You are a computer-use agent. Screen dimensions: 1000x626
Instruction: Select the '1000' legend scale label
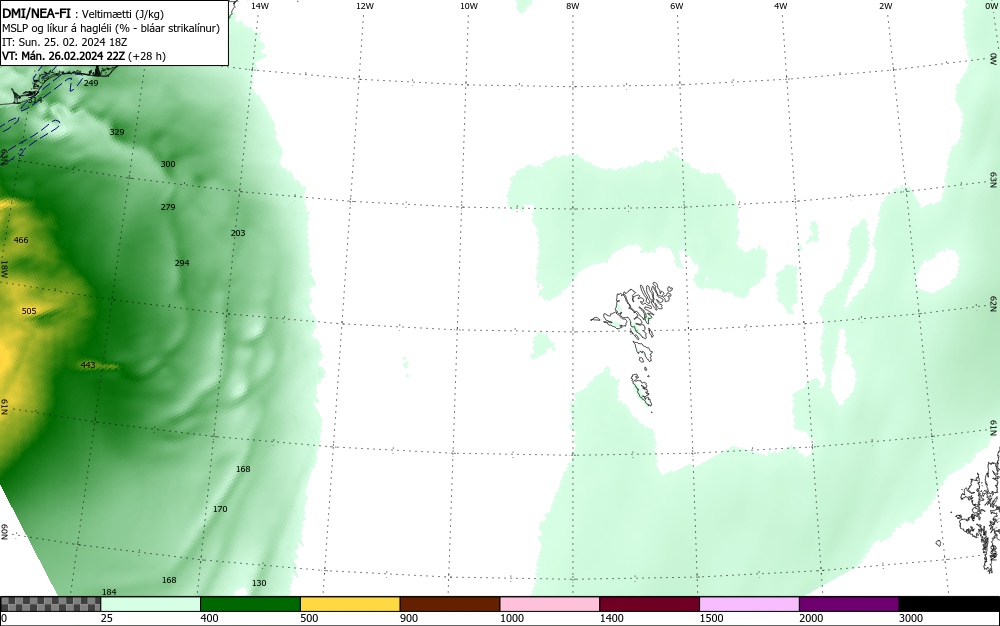511,618
